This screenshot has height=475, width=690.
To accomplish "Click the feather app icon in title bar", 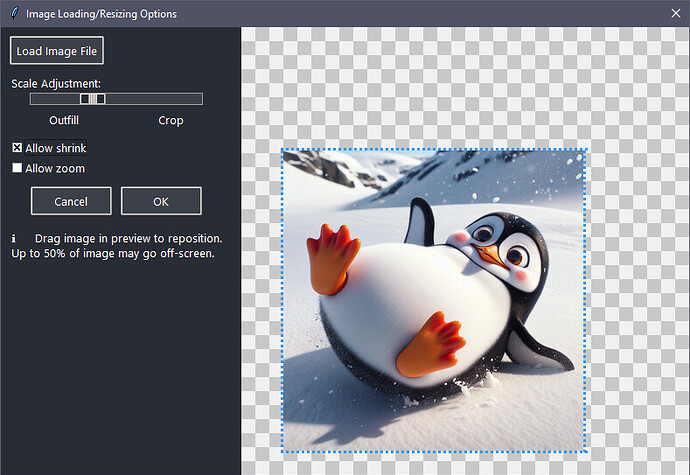I will click(x=15, y=13).
